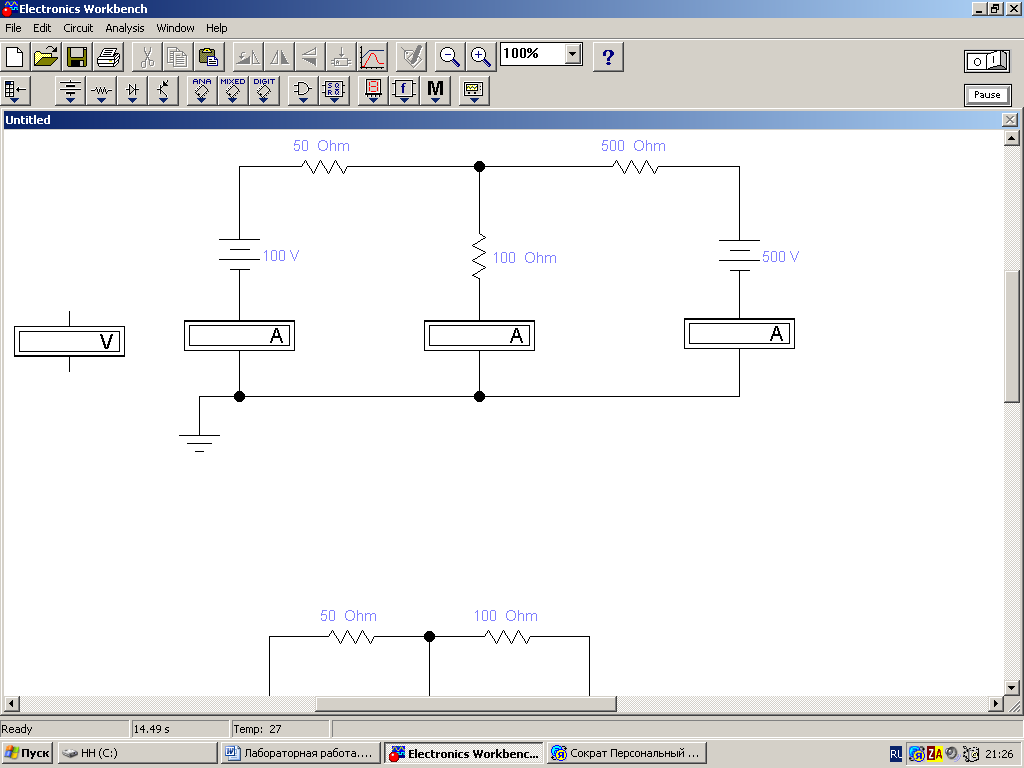This screenshot has height=768, width=1024.
Task: Paste from the clipboard
Action: pos(209,57)
